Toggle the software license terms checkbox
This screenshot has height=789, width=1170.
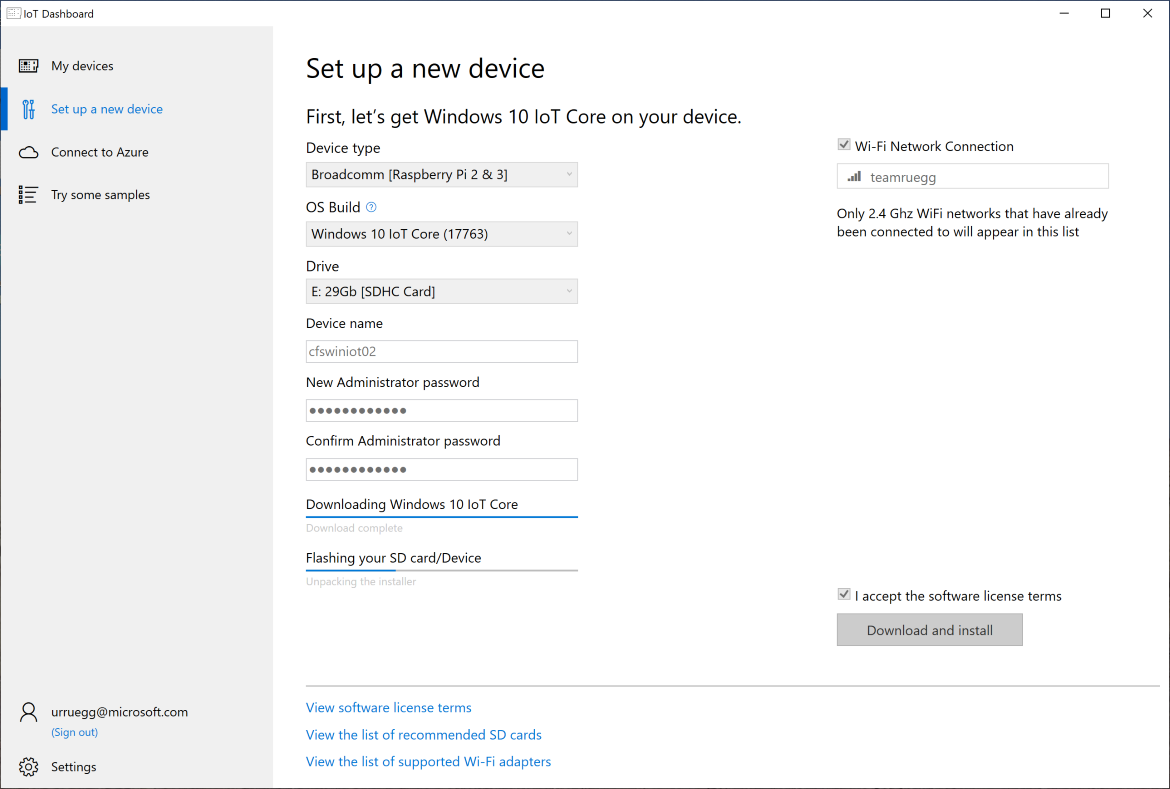[x=844, y=595]
